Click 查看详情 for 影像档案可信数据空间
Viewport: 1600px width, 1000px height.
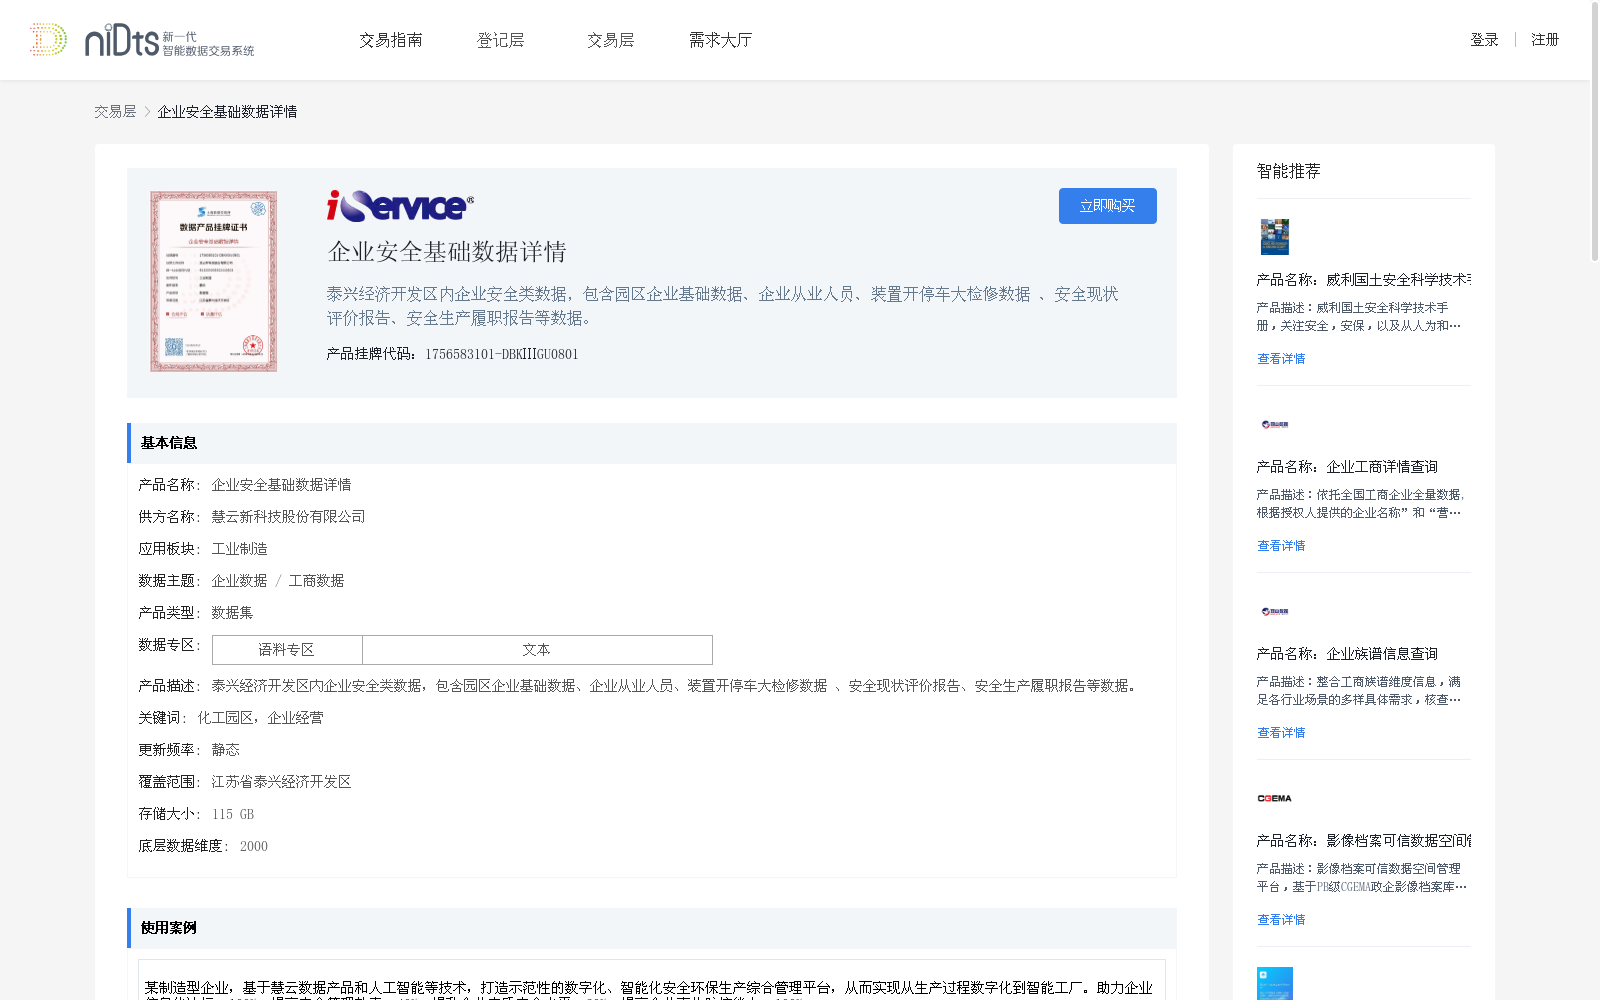(x=1281, y=920)
